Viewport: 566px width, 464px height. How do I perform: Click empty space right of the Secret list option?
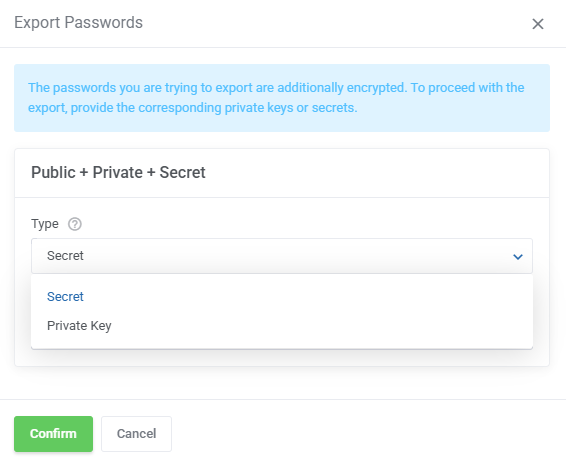click(x=307, y=296)
